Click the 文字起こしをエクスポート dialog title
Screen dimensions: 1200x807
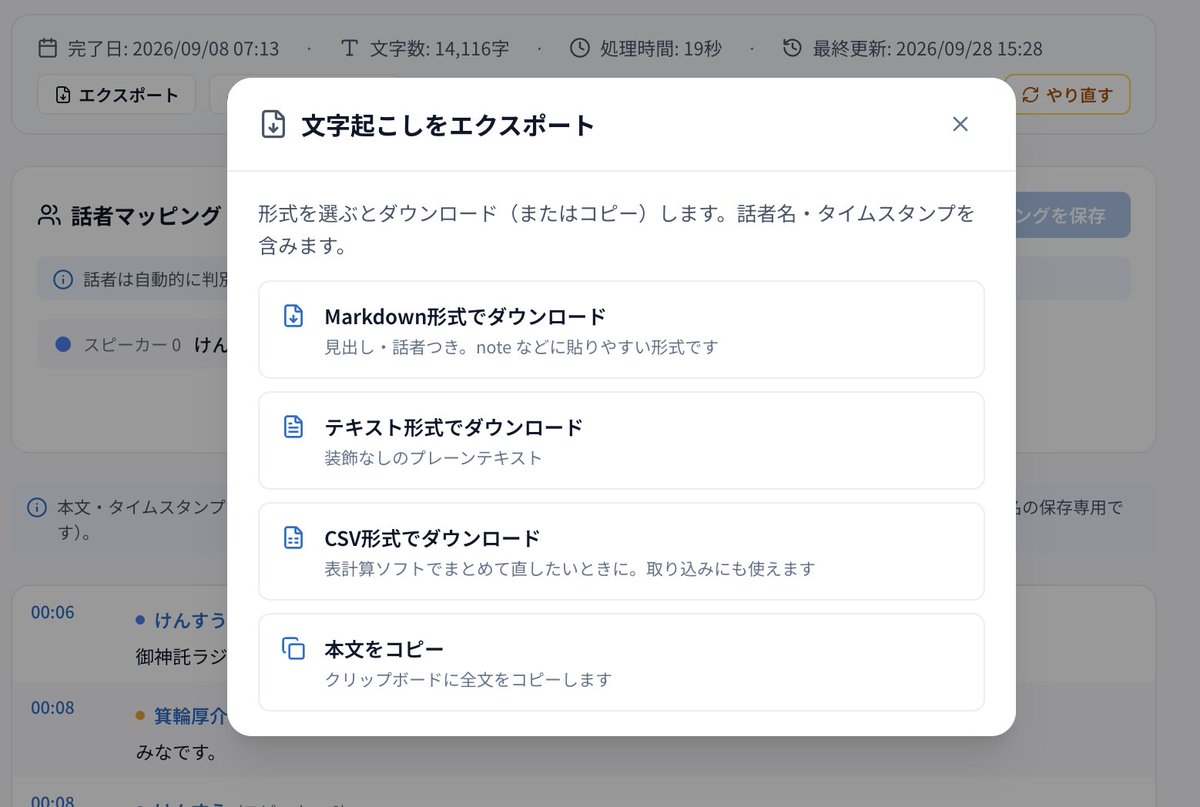(x=448, y=125)
